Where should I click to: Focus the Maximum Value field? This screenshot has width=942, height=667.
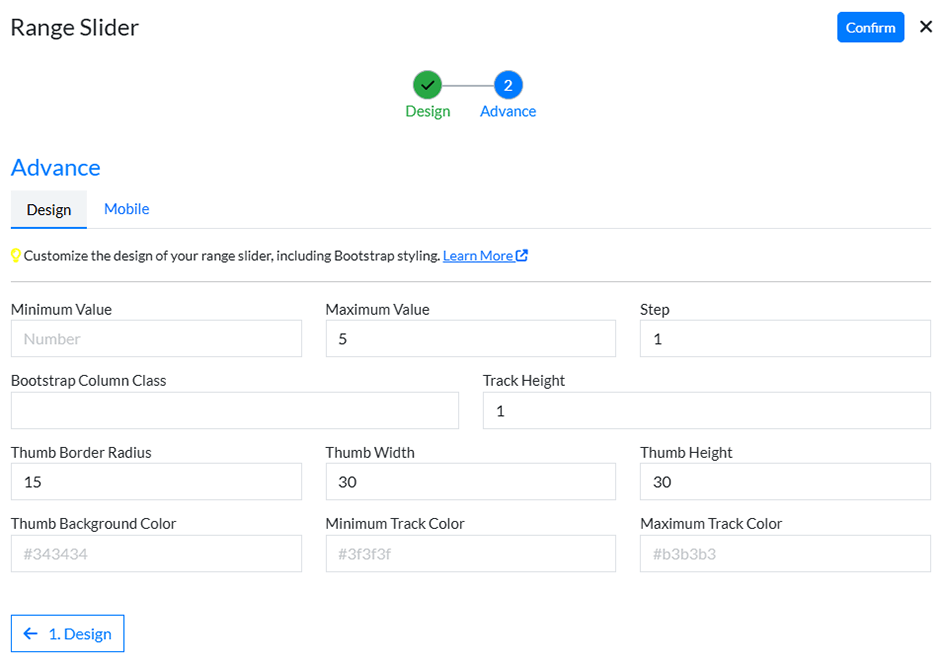pos(470,339)
